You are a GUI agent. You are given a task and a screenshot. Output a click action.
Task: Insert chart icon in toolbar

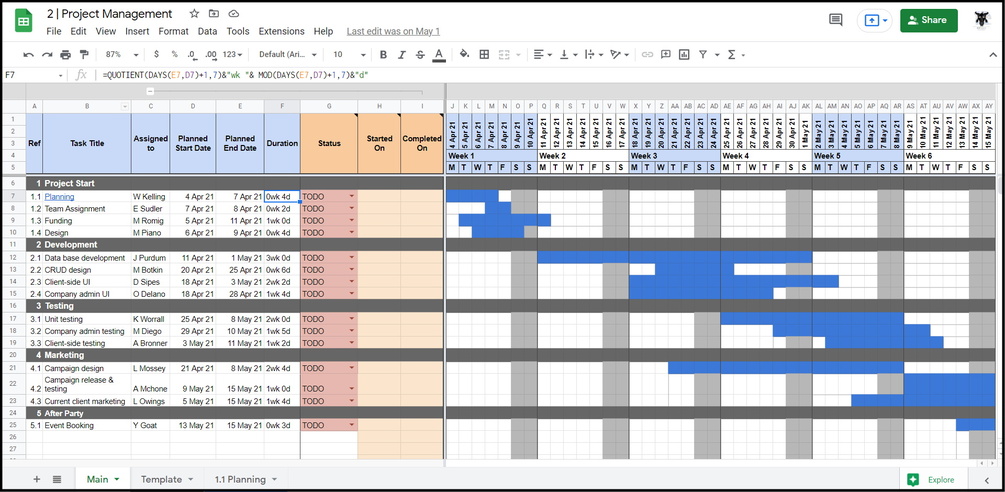pyautogui.click(x=685, y=54)
